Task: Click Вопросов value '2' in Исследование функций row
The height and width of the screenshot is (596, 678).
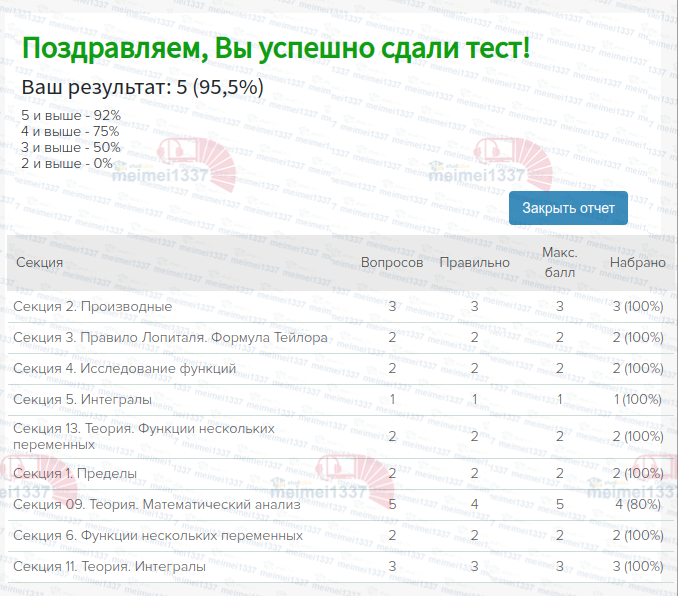Action: [392, 369]
